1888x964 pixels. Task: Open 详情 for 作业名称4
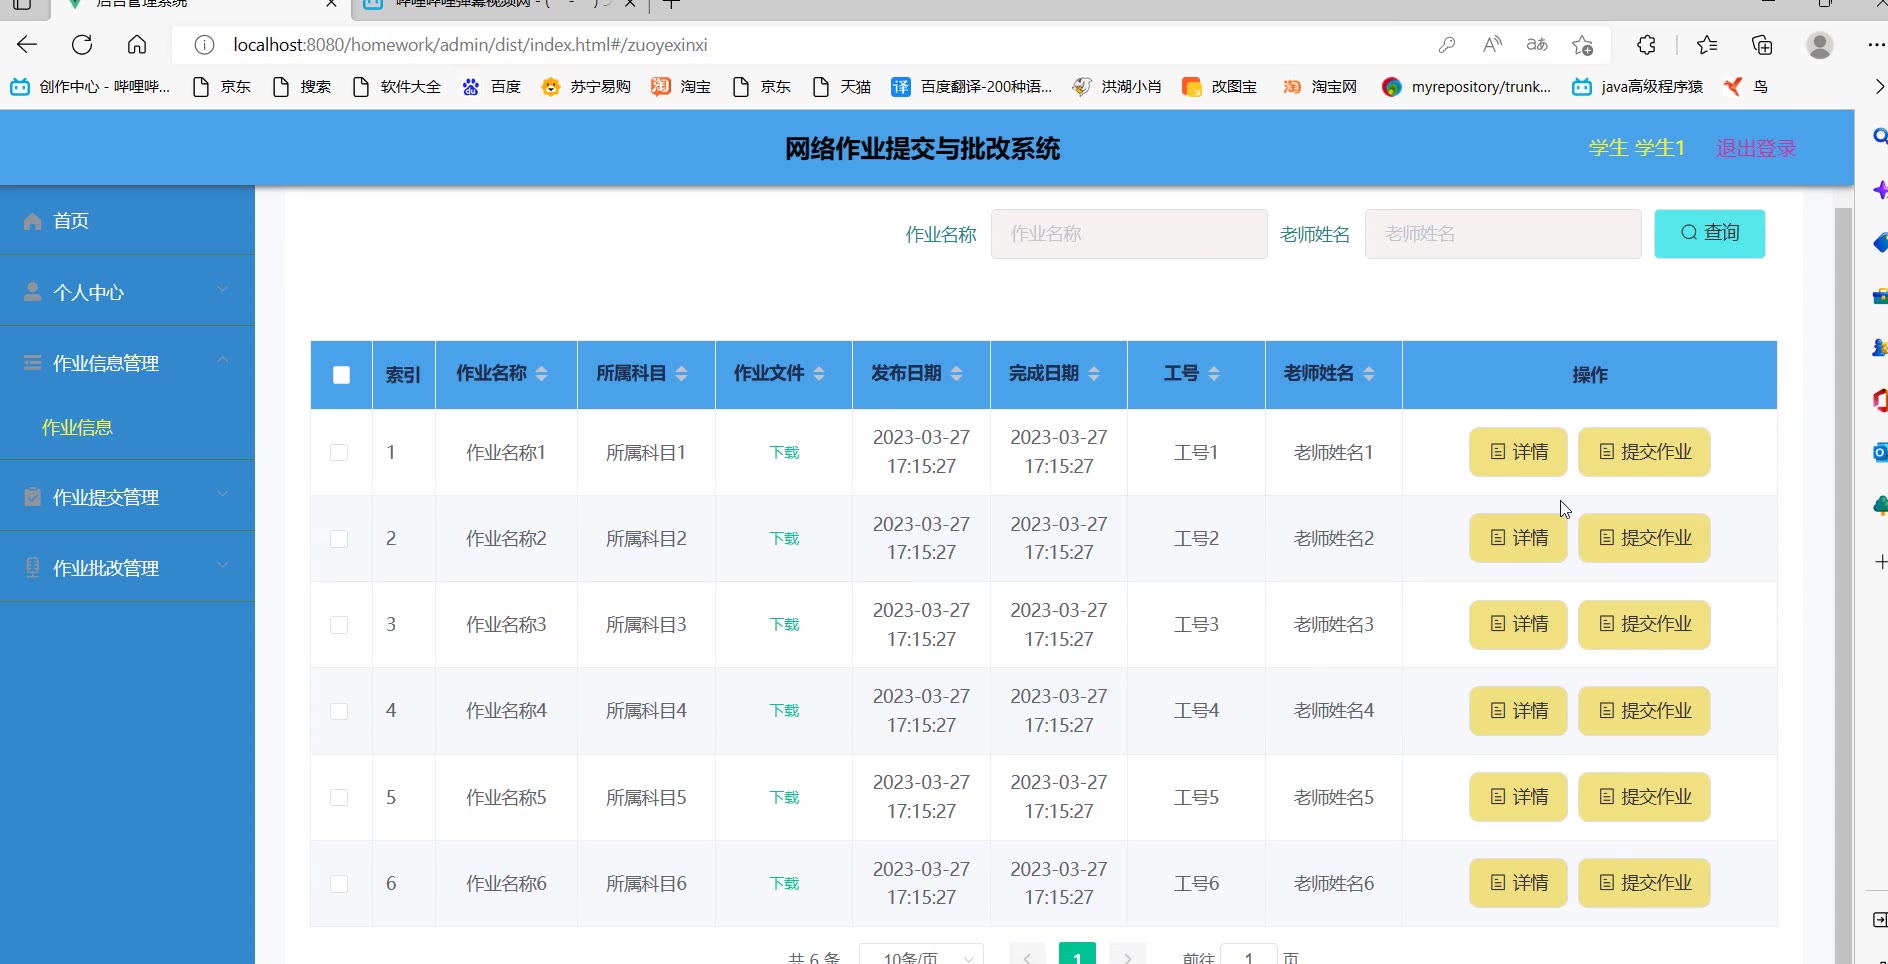pyautogui.click(x=1518, y=711)
